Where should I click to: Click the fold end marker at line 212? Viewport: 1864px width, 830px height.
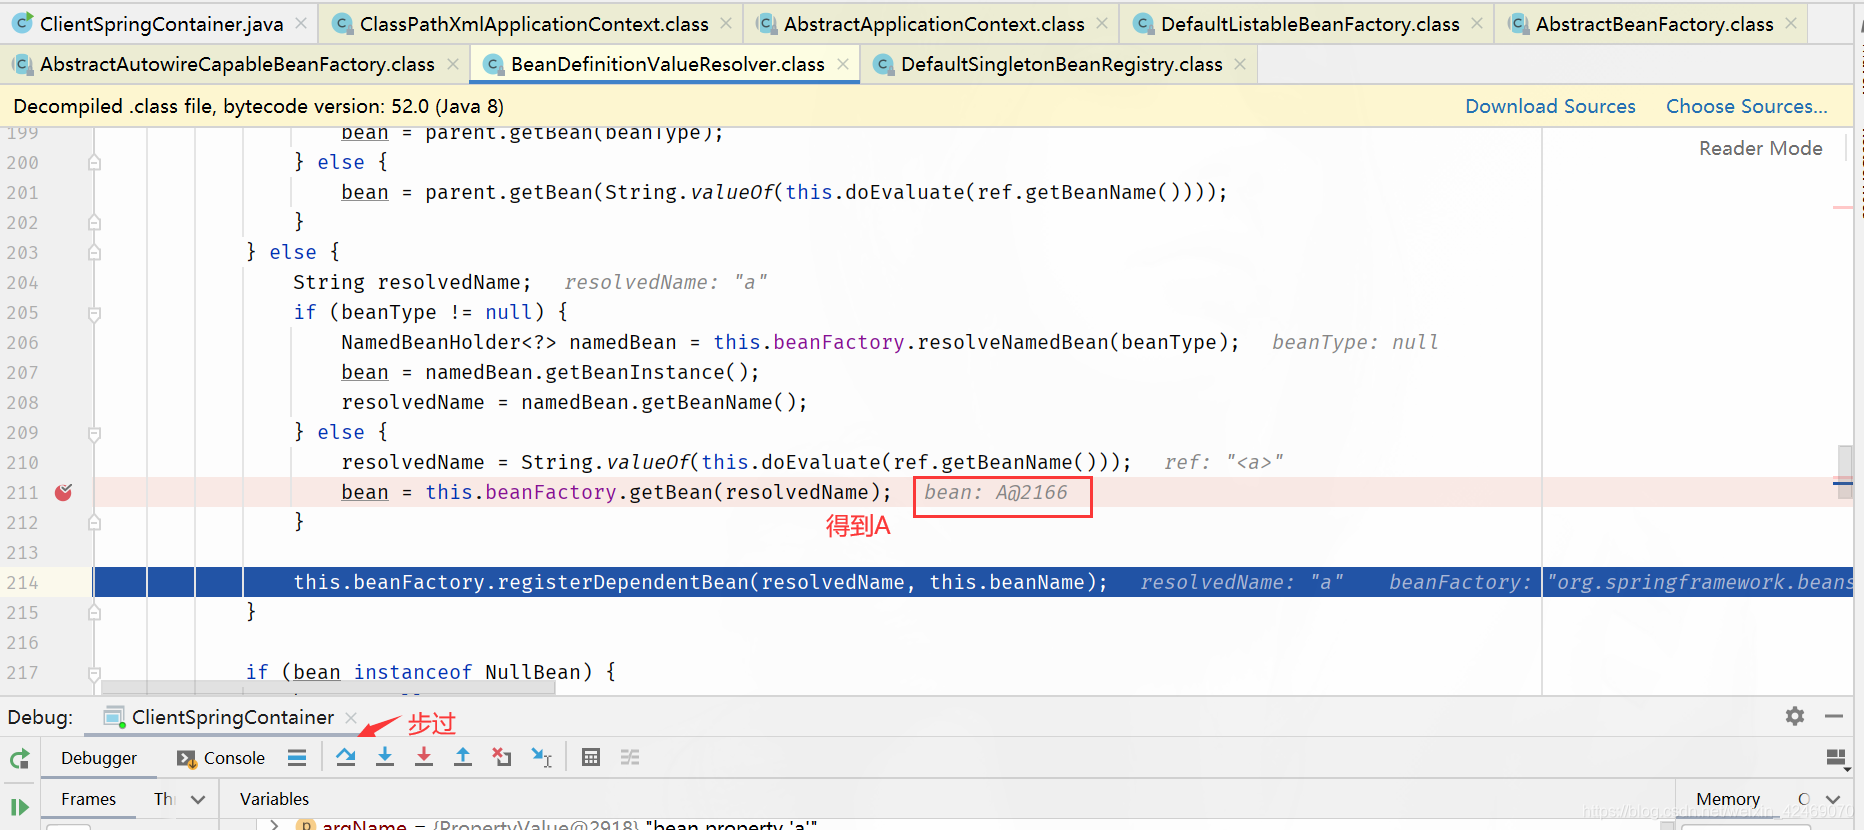[x=94, y=522]
